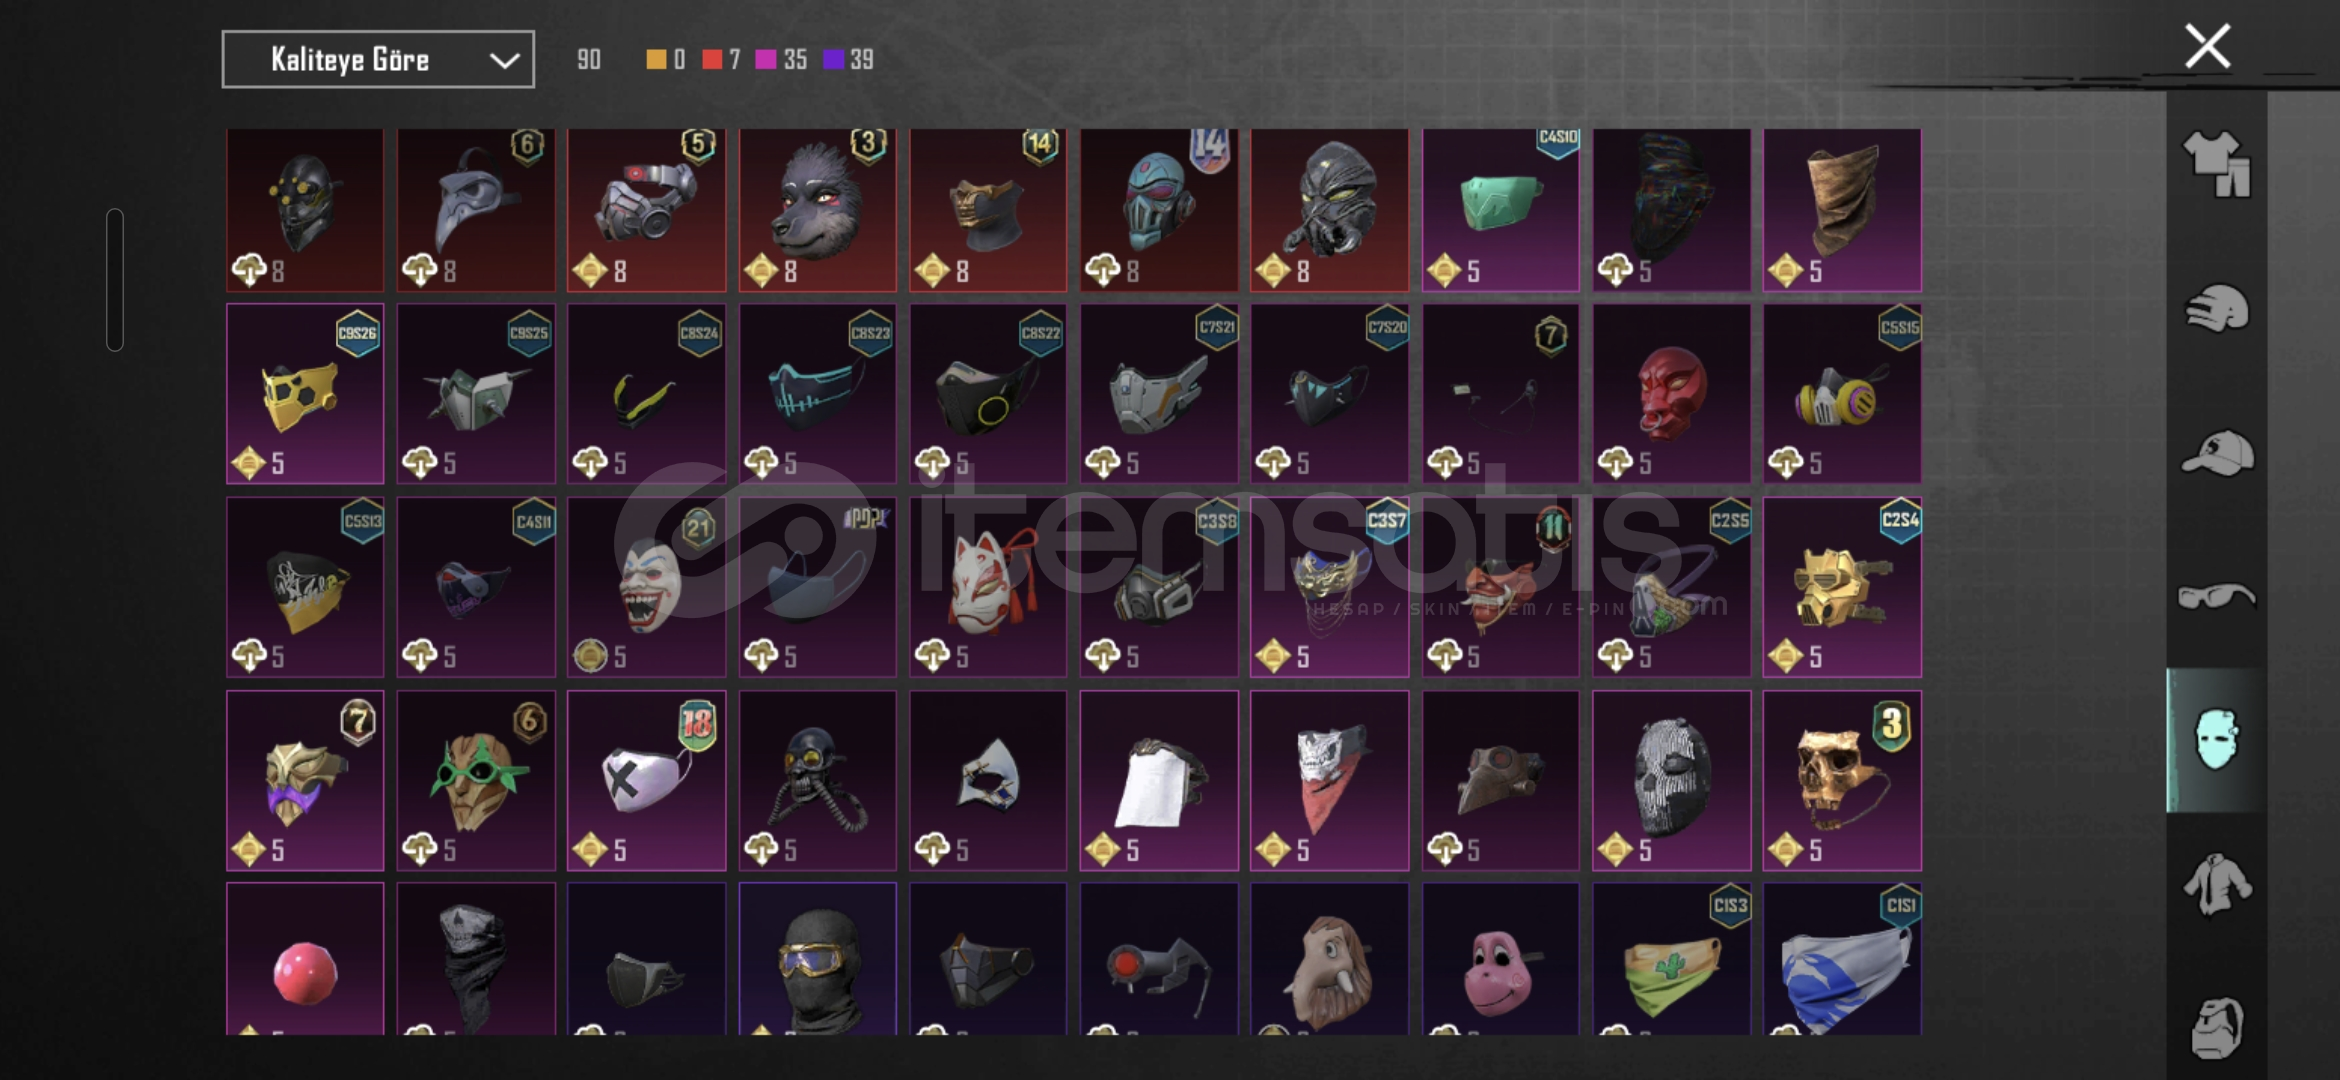The width and height of the screenshot is (2340, 1080).
Task: Filter by purple quality swatch
Action: 833,60
